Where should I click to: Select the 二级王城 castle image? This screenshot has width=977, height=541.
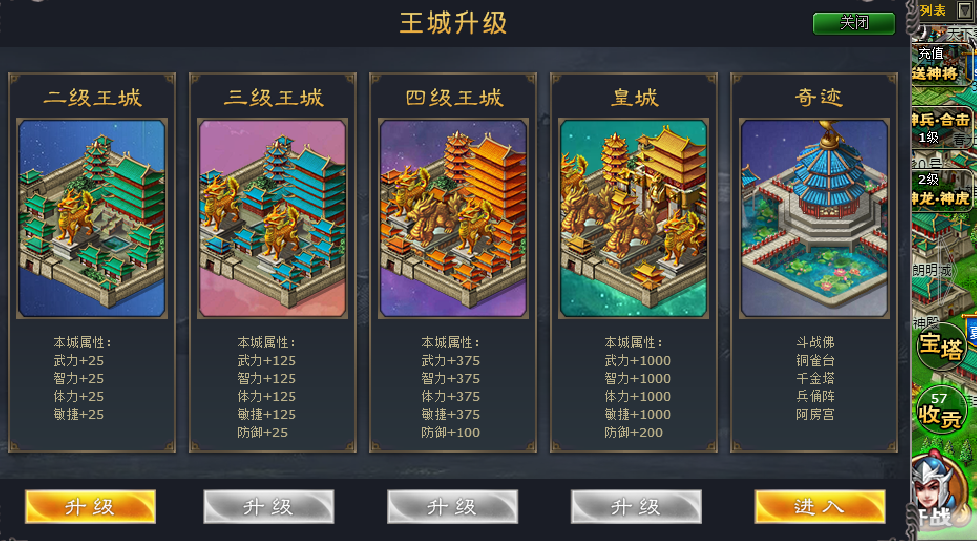92,219
